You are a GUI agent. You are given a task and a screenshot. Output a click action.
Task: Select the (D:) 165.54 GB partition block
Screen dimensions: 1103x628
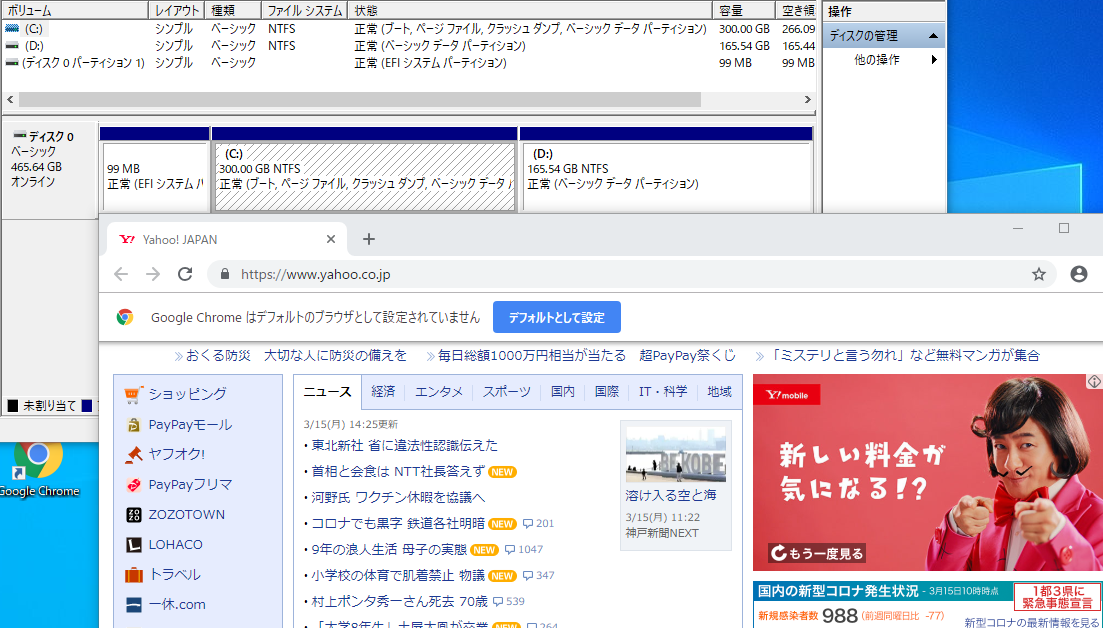(667, 177)
